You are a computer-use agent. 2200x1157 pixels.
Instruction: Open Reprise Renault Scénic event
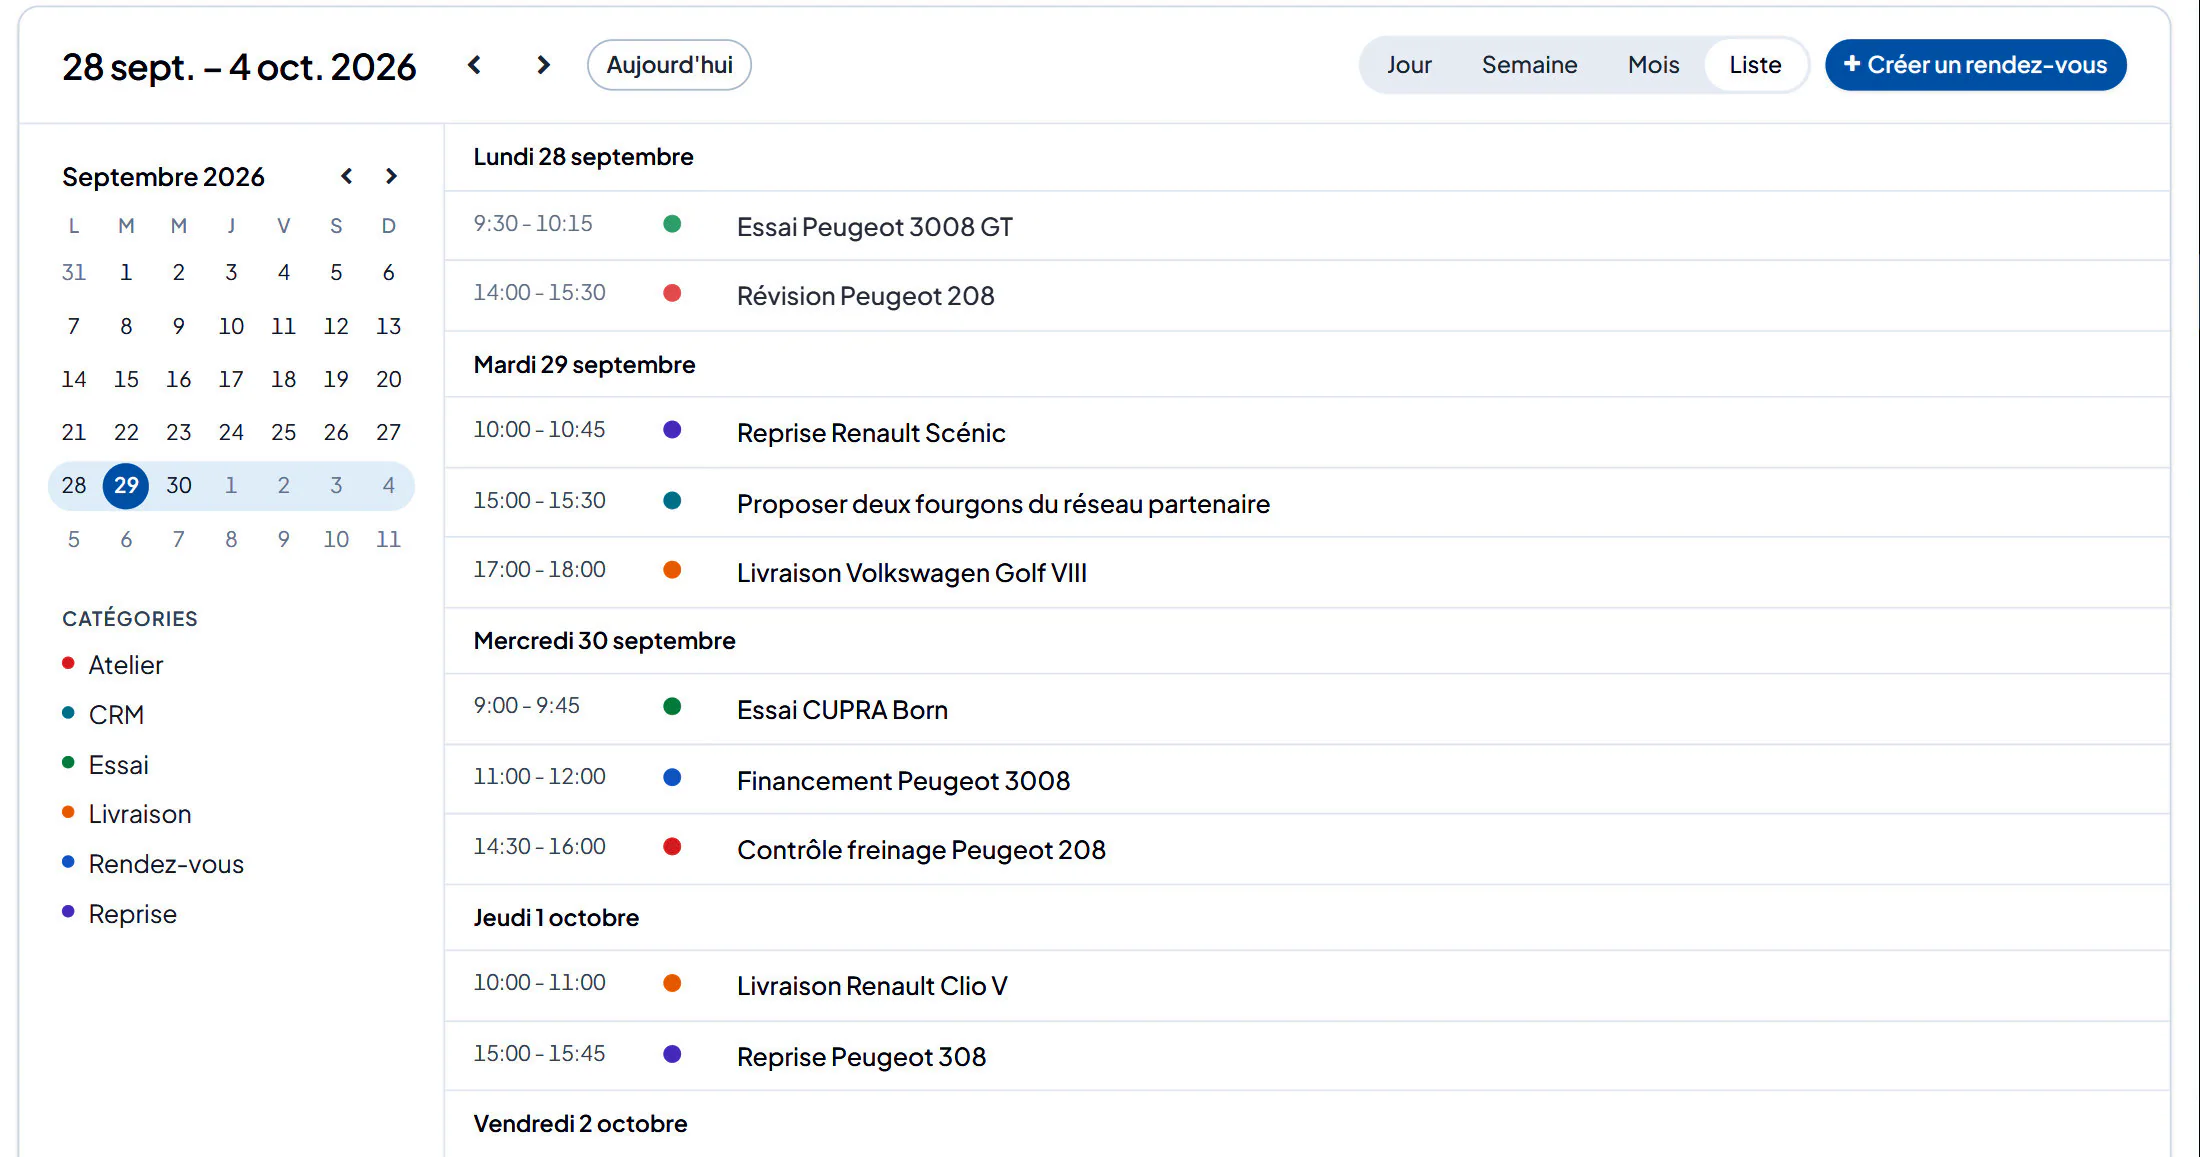click(x=1307, y=433)
